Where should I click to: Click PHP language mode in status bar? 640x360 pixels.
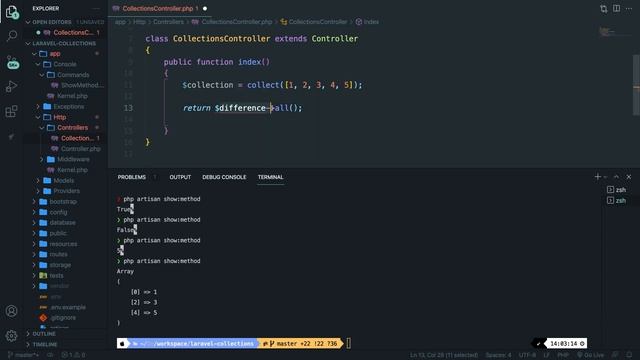point(563,355)
